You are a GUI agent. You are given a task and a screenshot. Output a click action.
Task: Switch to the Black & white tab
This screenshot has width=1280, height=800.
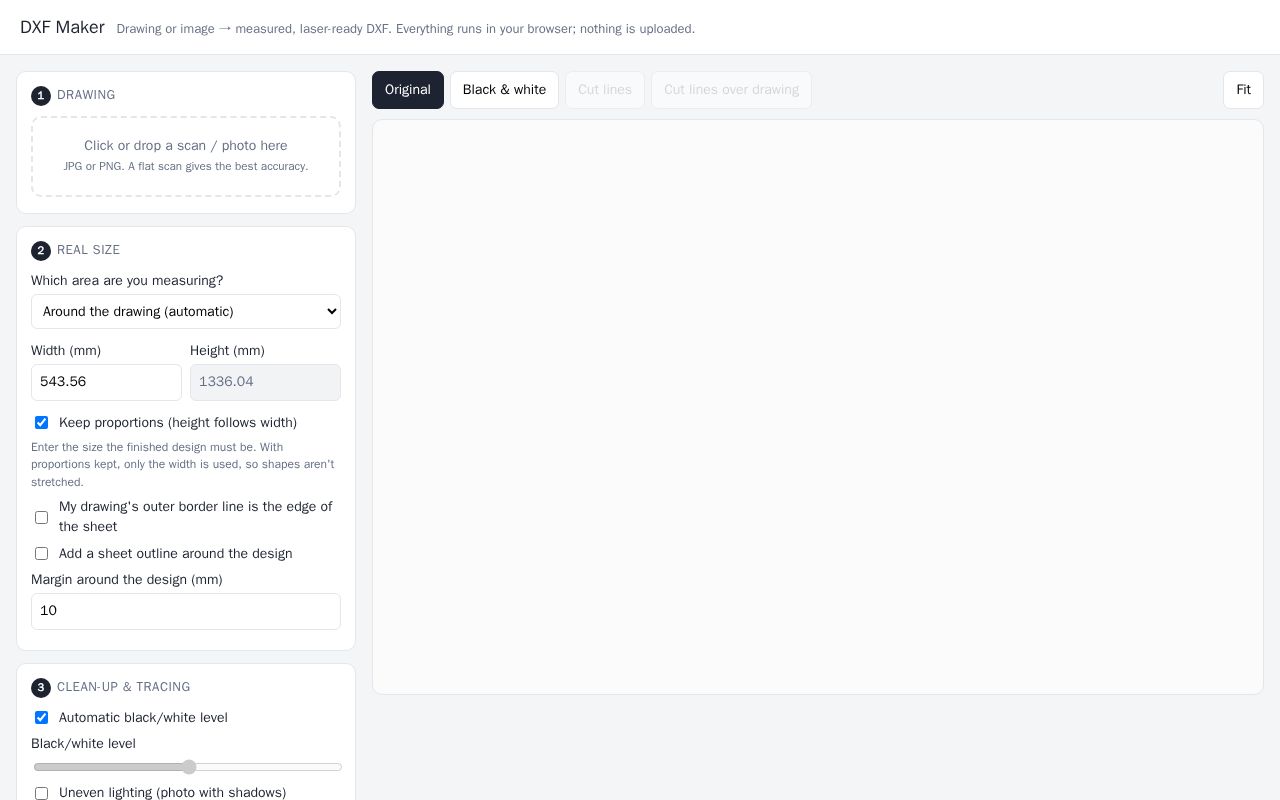(504, 90)
